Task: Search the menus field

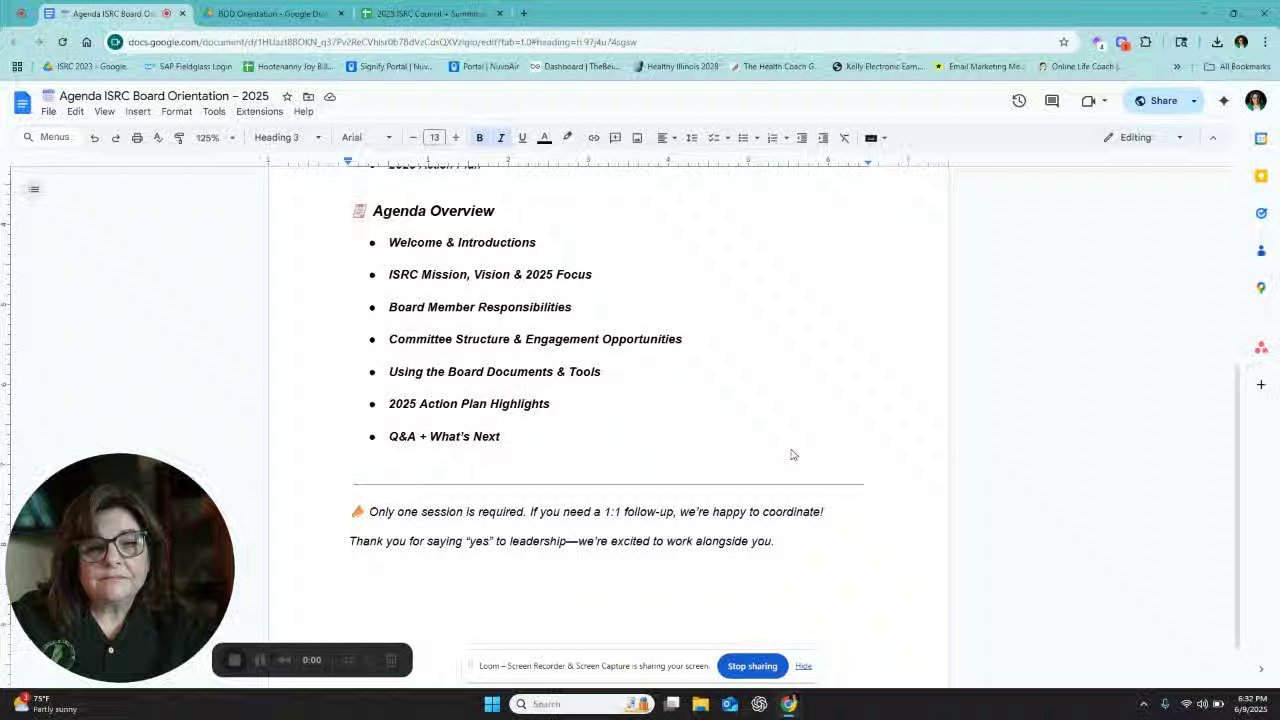Action: (48, 138)
